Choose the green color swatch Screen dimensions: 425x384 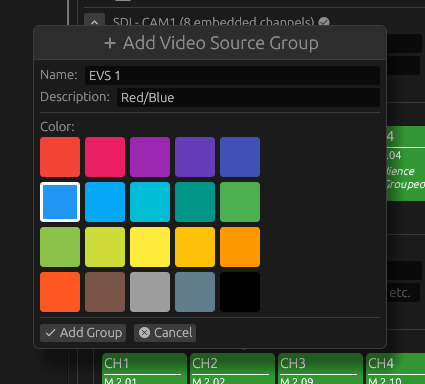(x=240, y=202)
